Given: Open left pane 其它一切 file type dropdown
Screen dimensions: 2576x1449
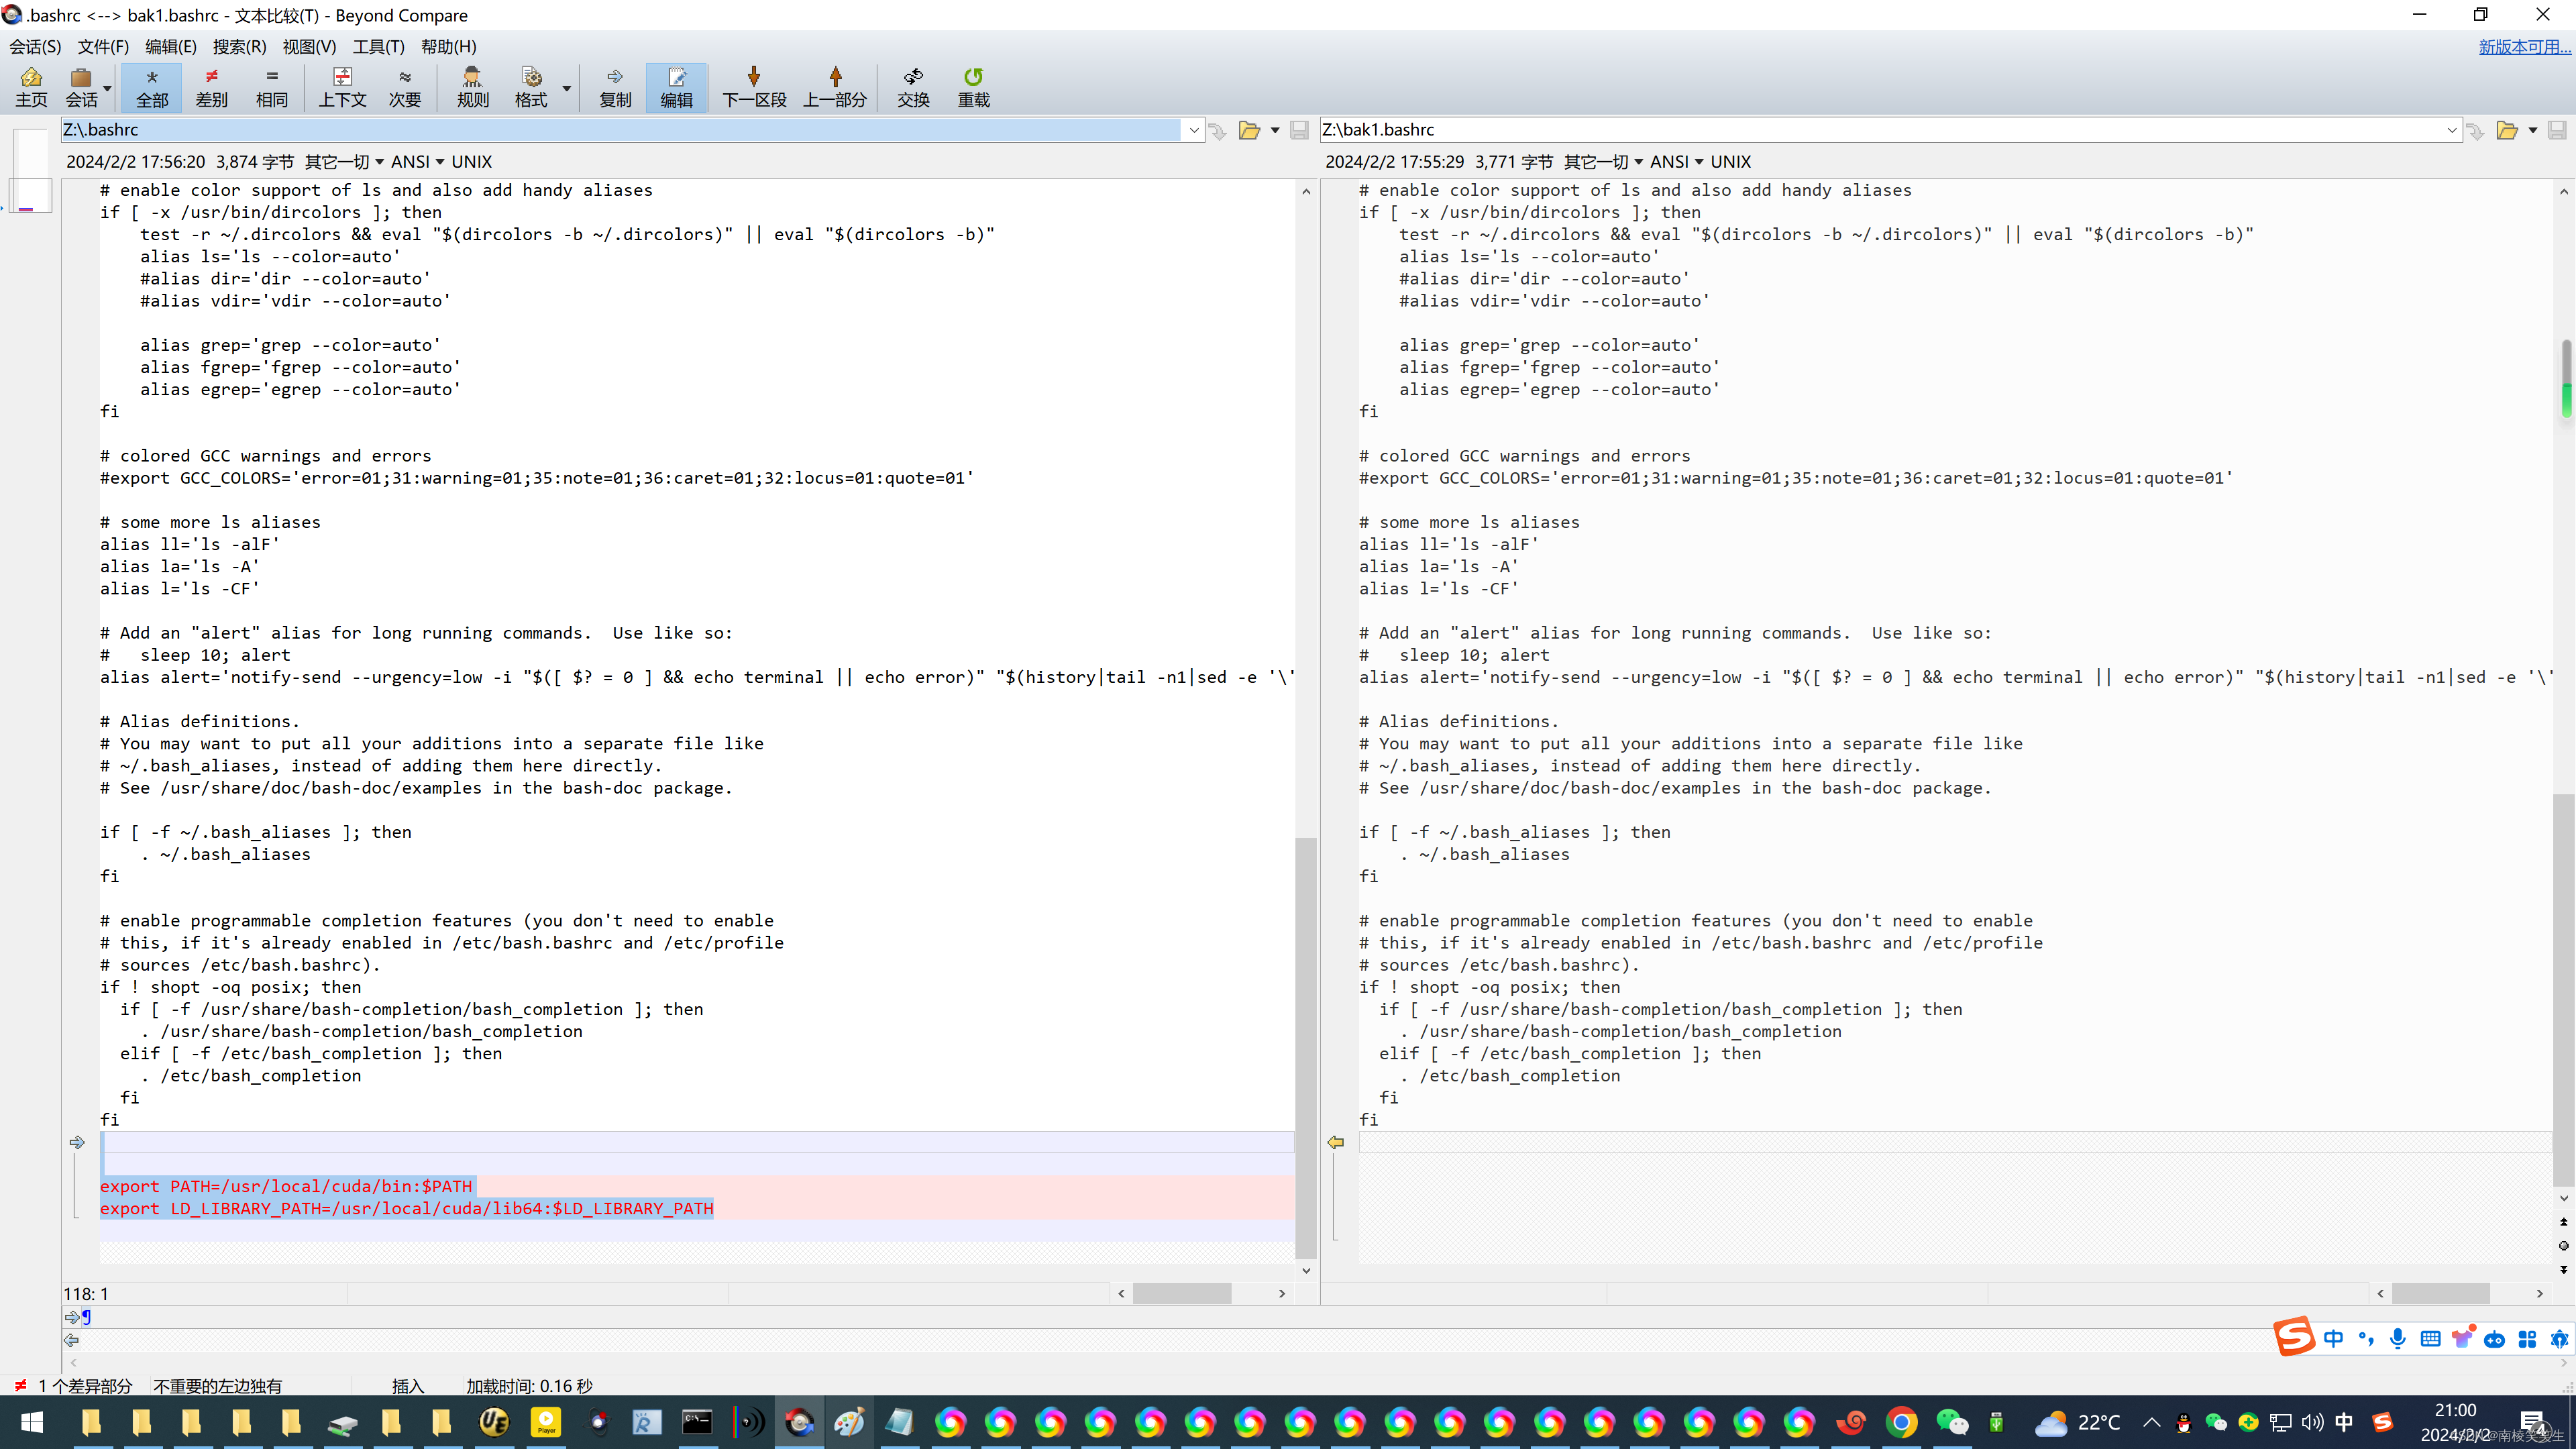Looking at the screenshot, I should point(344,161).
